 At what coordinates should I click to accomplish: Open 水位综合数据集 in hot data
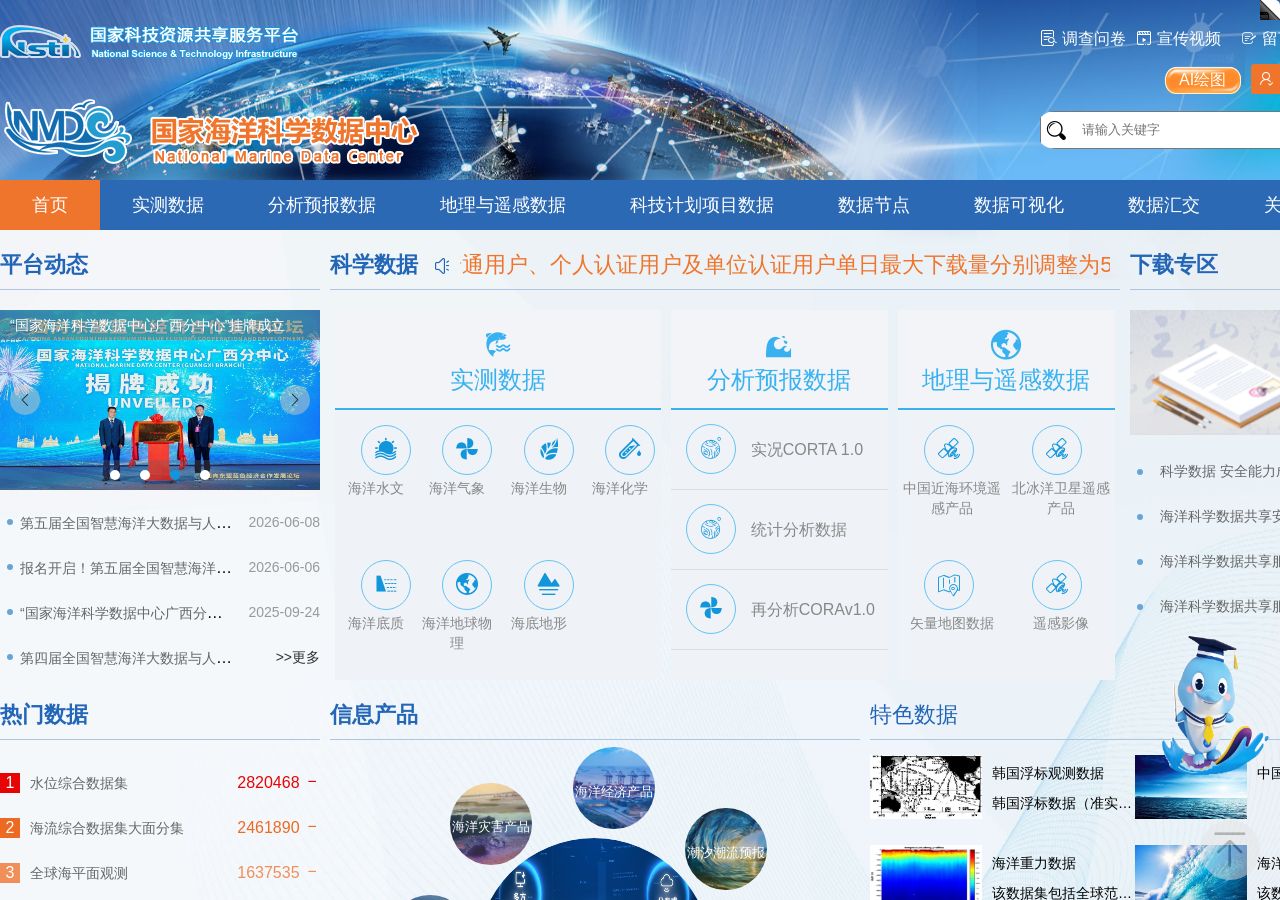[79, 783]
